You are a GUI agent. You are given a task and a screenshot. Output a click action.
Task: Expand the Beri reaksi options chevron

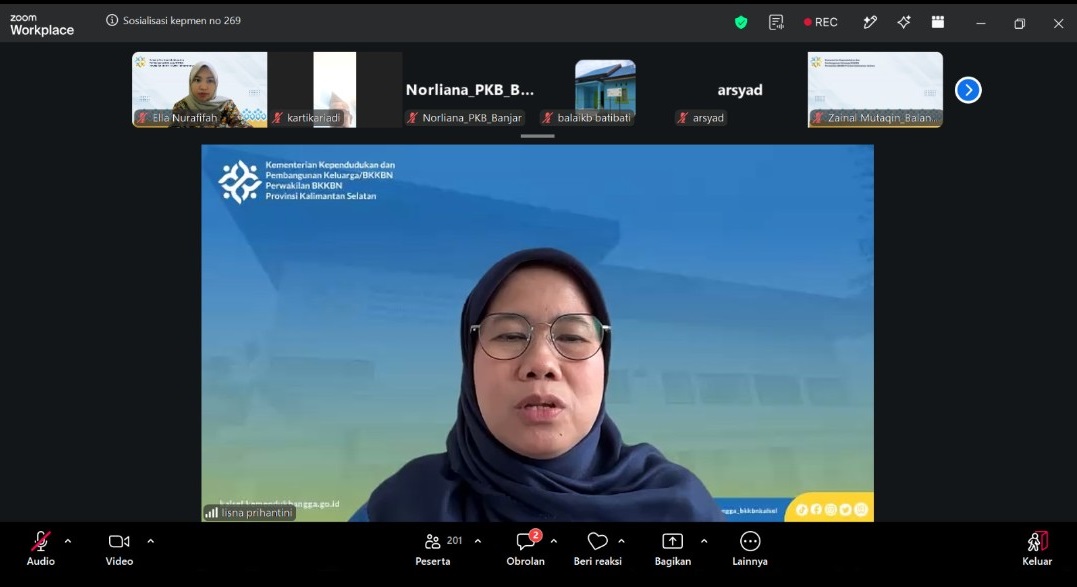click(x=622, y=541)
